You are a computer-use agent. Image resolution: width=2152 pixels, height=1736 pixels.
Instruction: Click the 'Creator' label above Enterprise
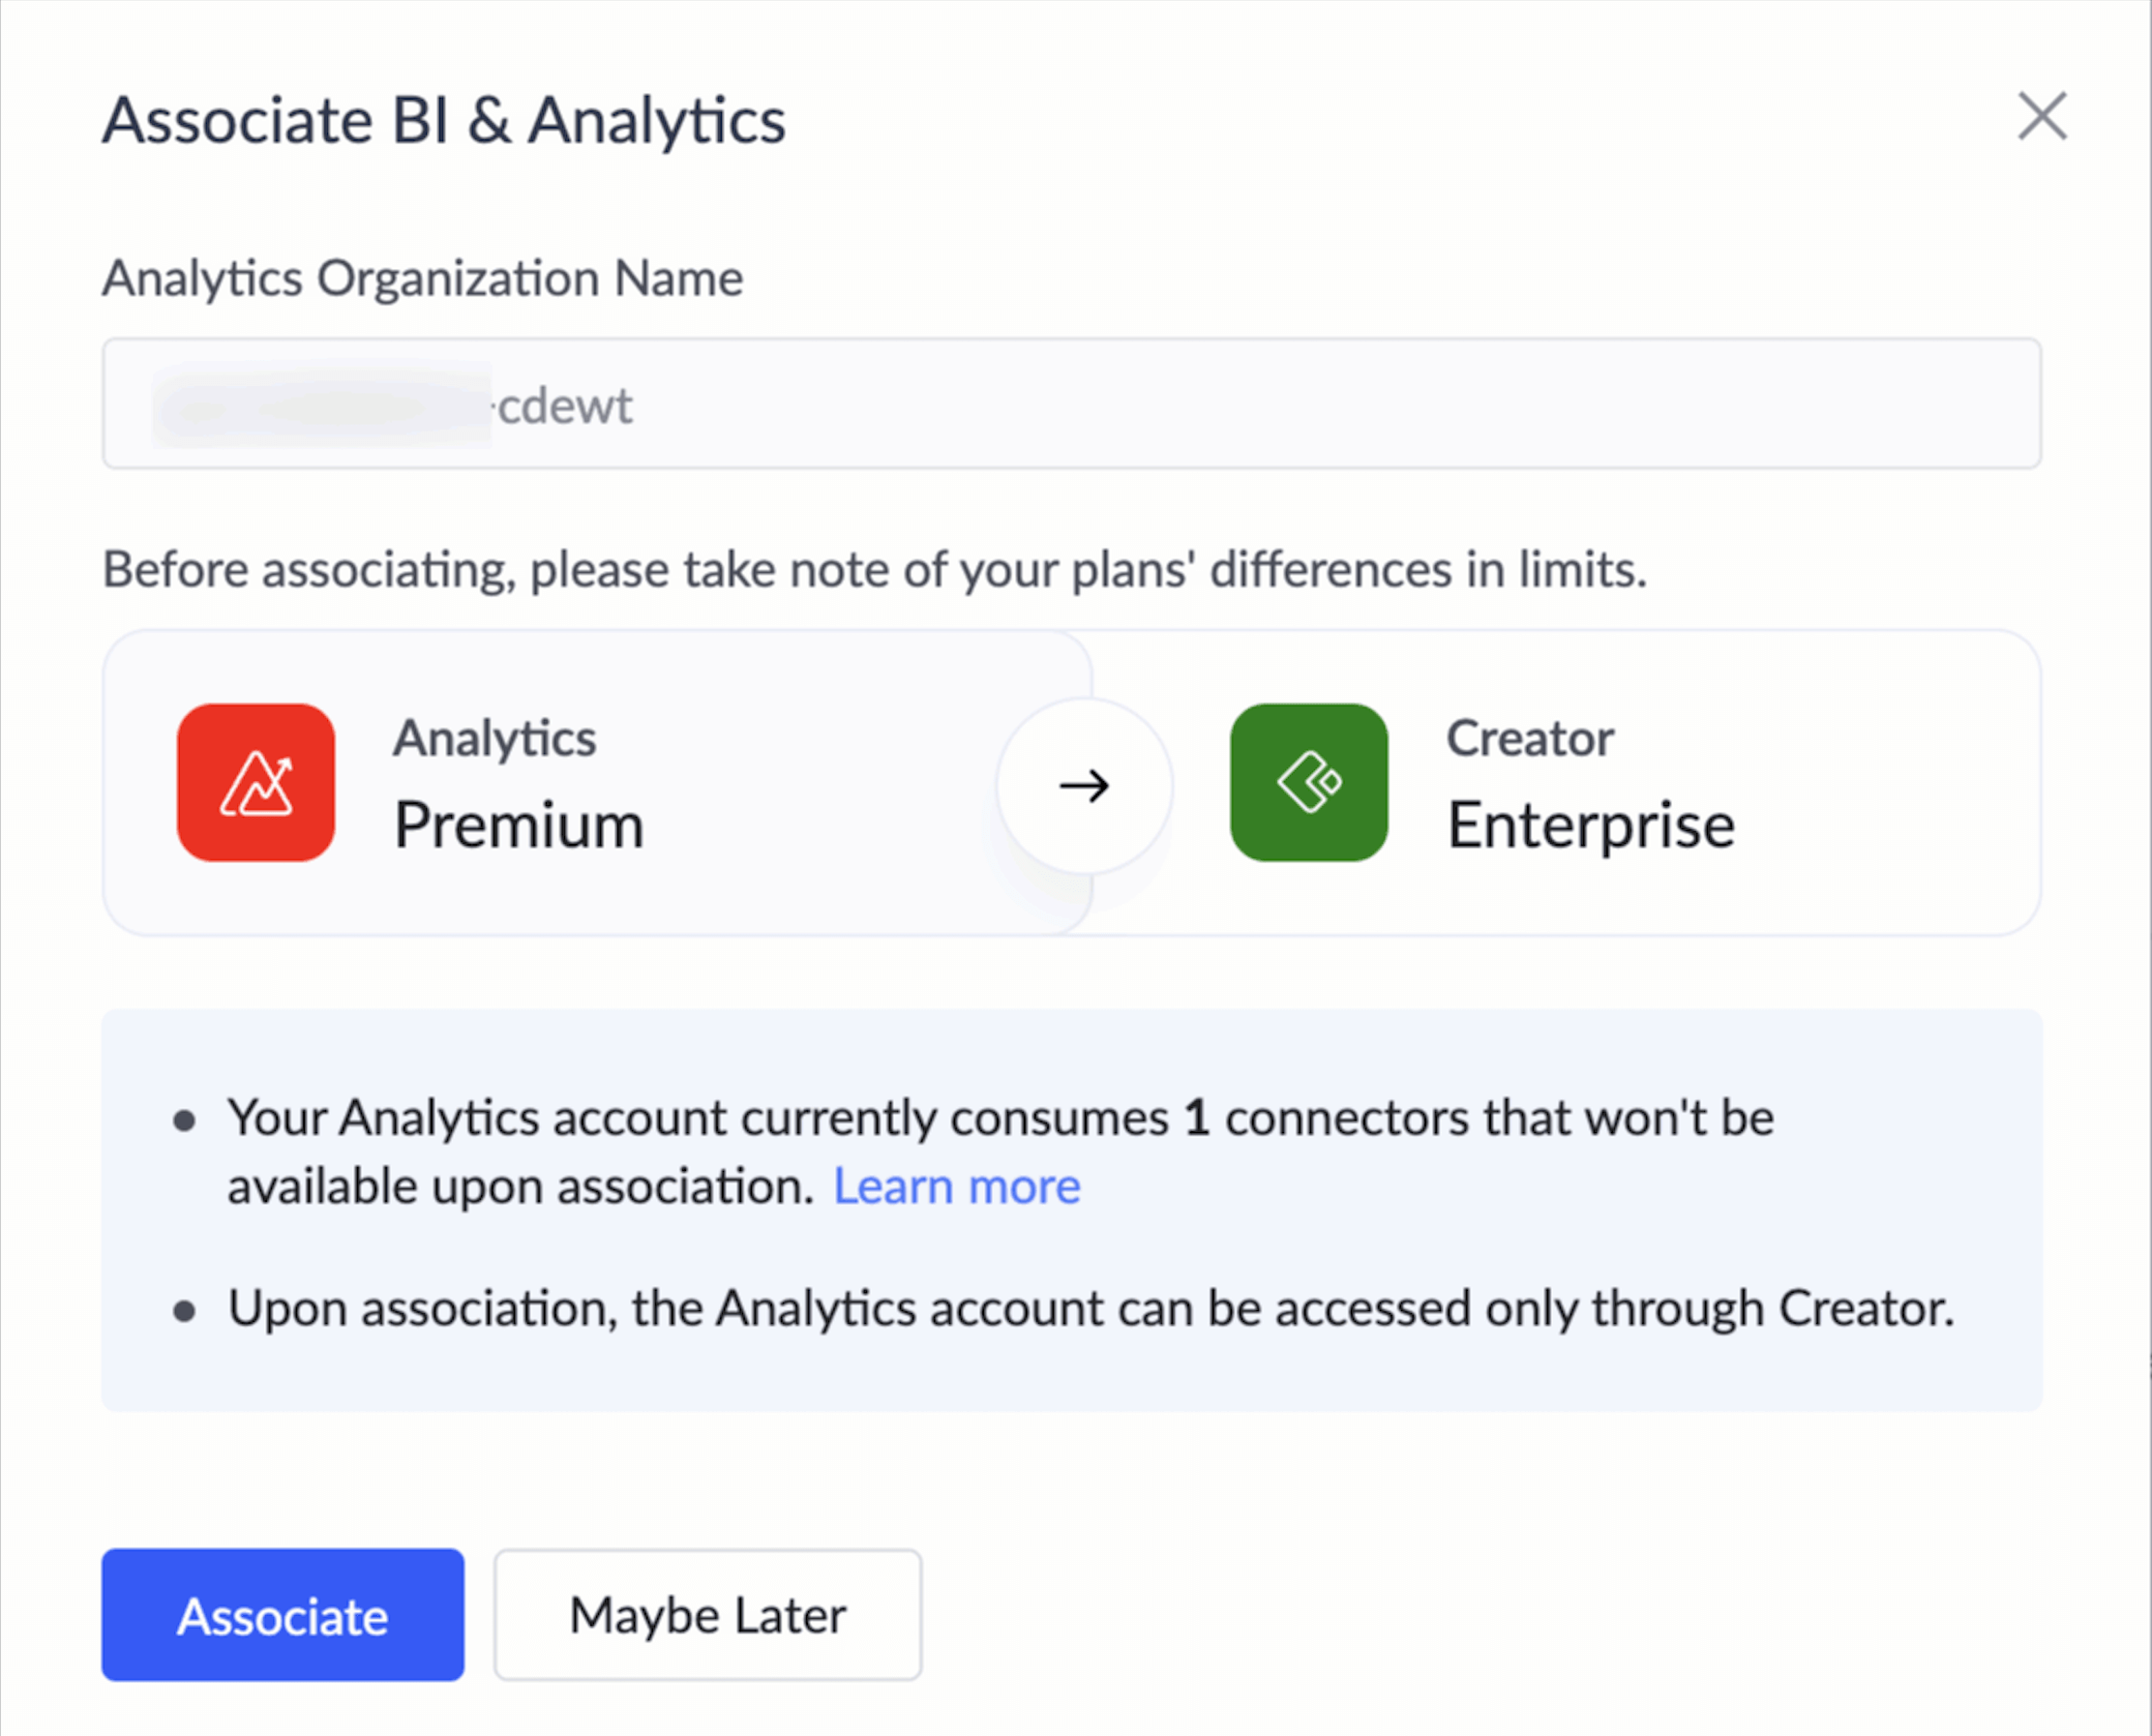click(1529, 739)
